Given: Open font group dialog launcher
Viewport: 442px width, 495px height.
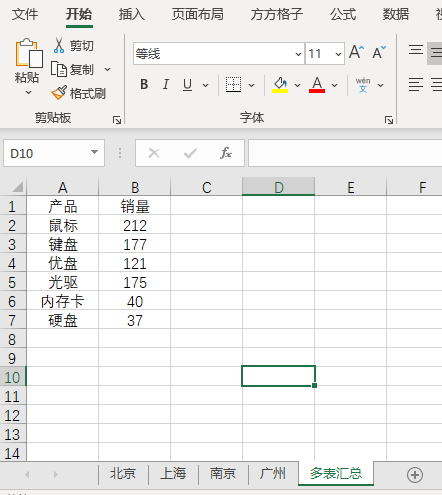Looking at the screenshot, I should (389, 120).
